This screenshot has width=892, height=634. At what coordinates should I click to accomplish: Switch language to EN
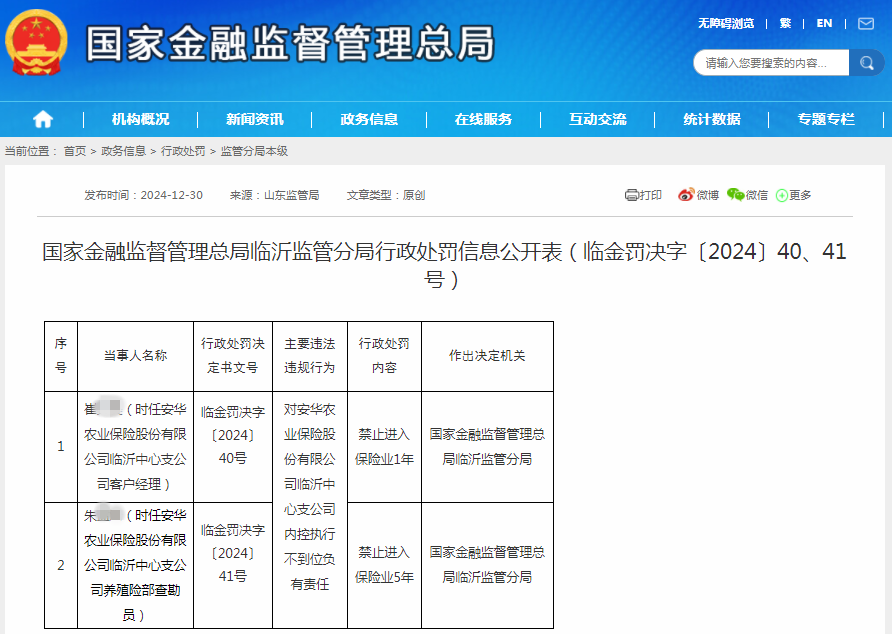[824, 23]
